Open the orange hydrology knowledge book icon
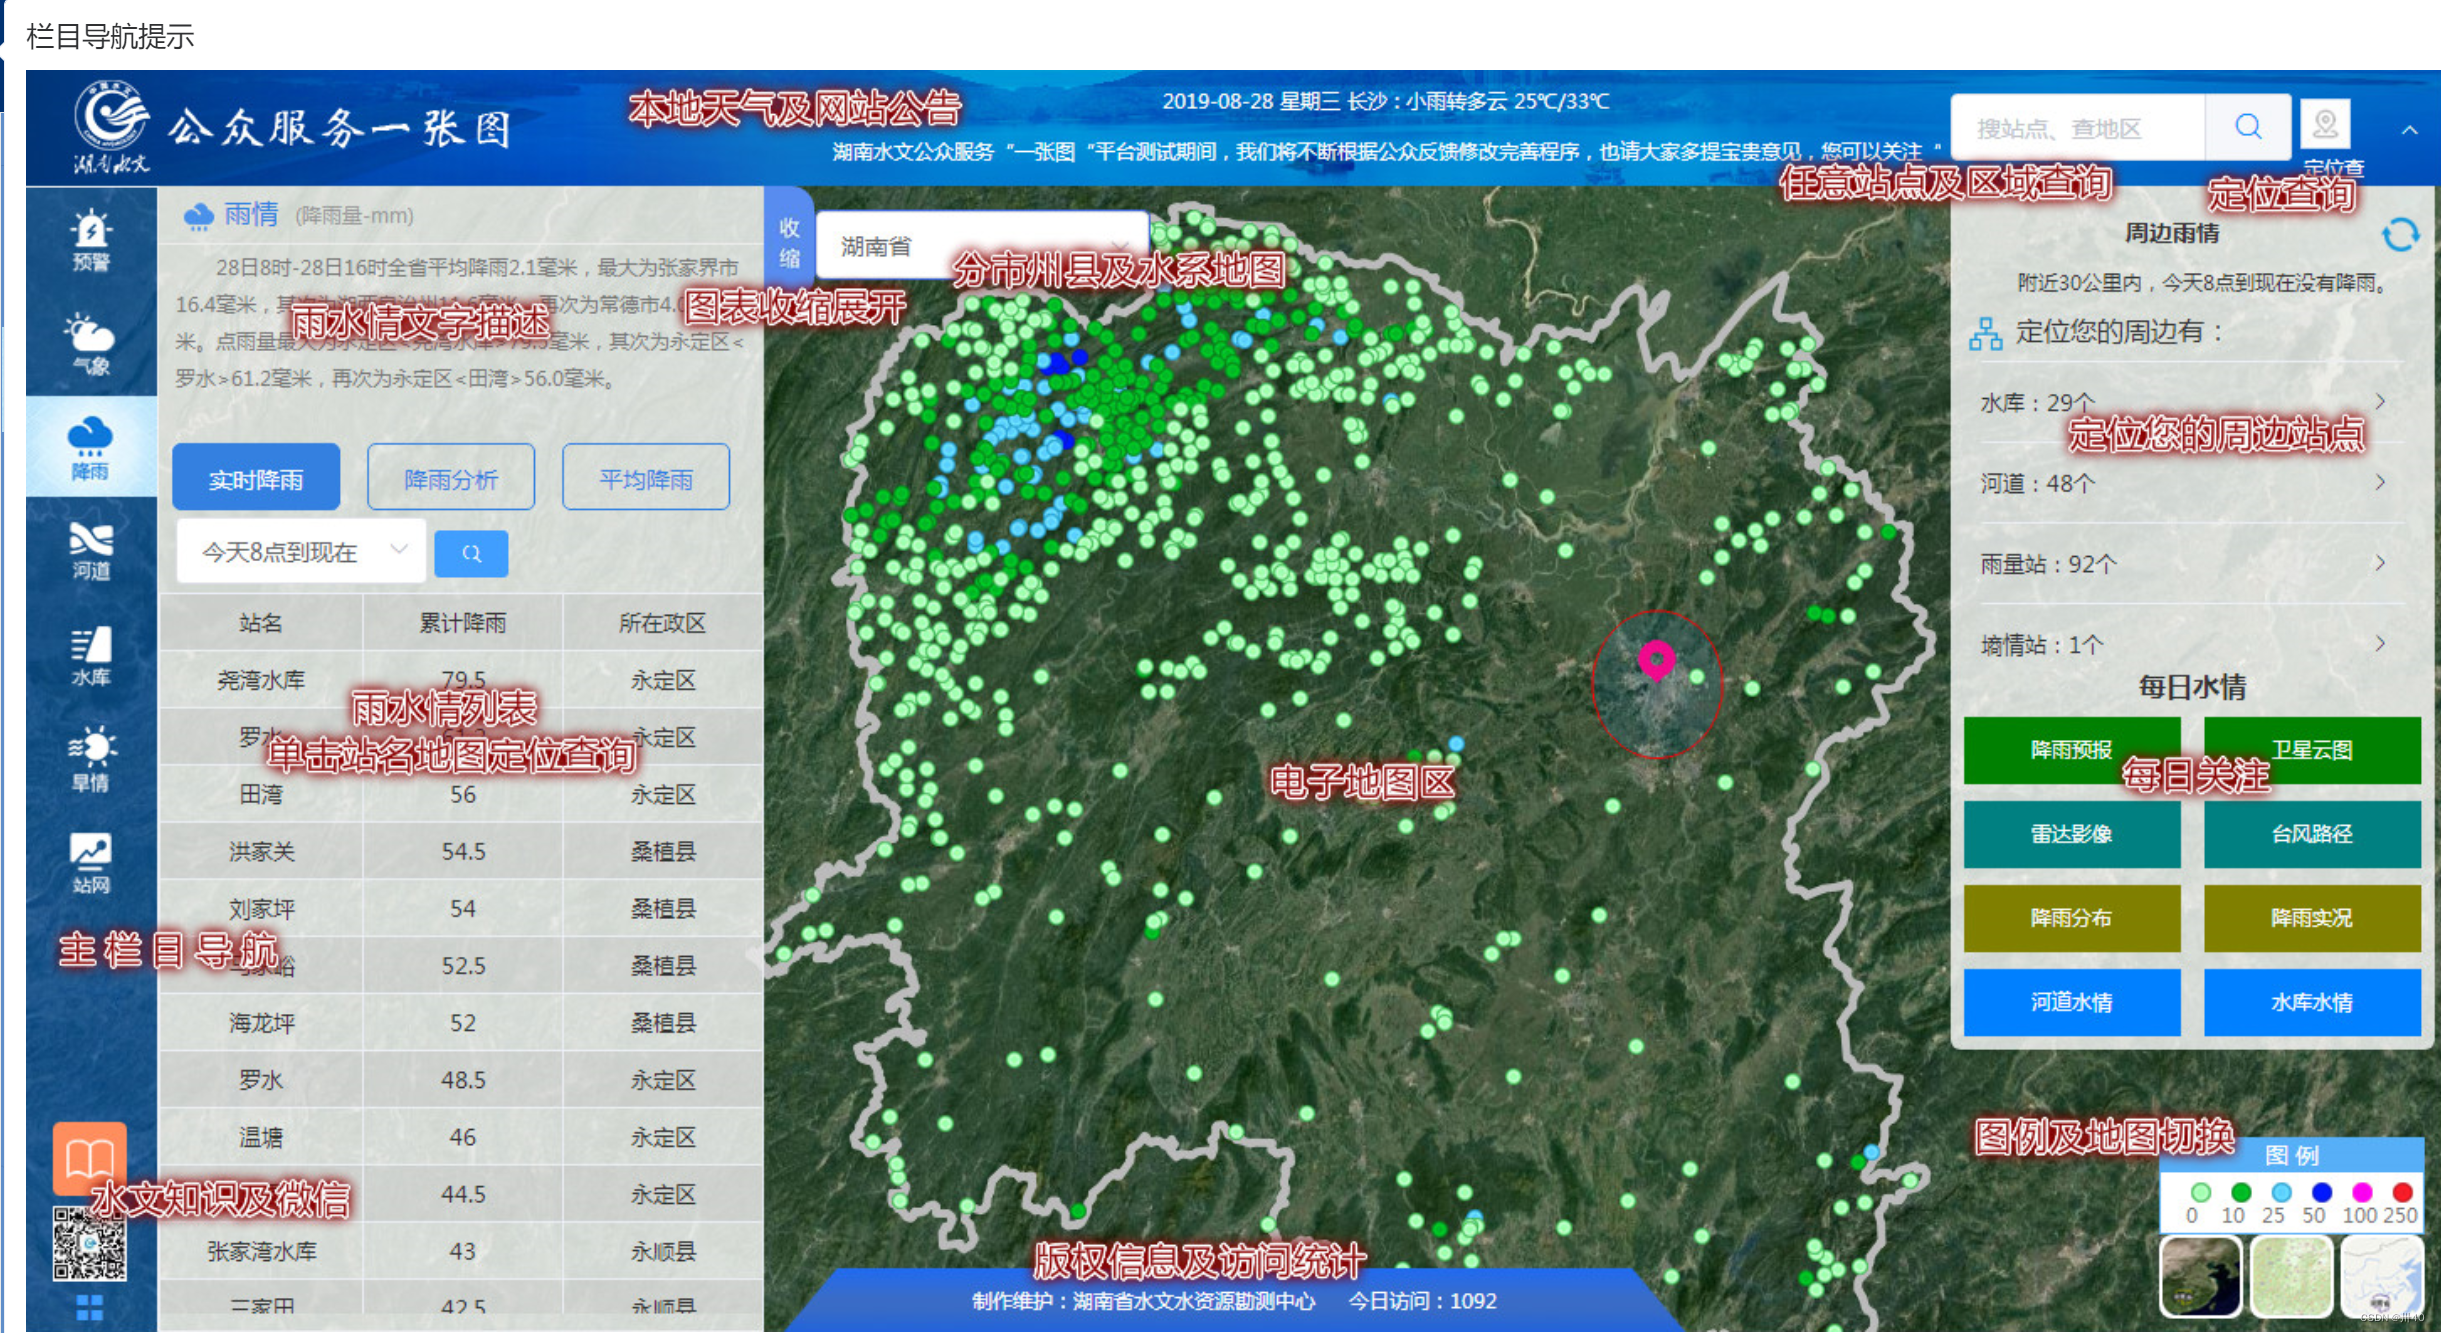The width and height of the screenshot is (2441, 1333). tap(90, 1158)
